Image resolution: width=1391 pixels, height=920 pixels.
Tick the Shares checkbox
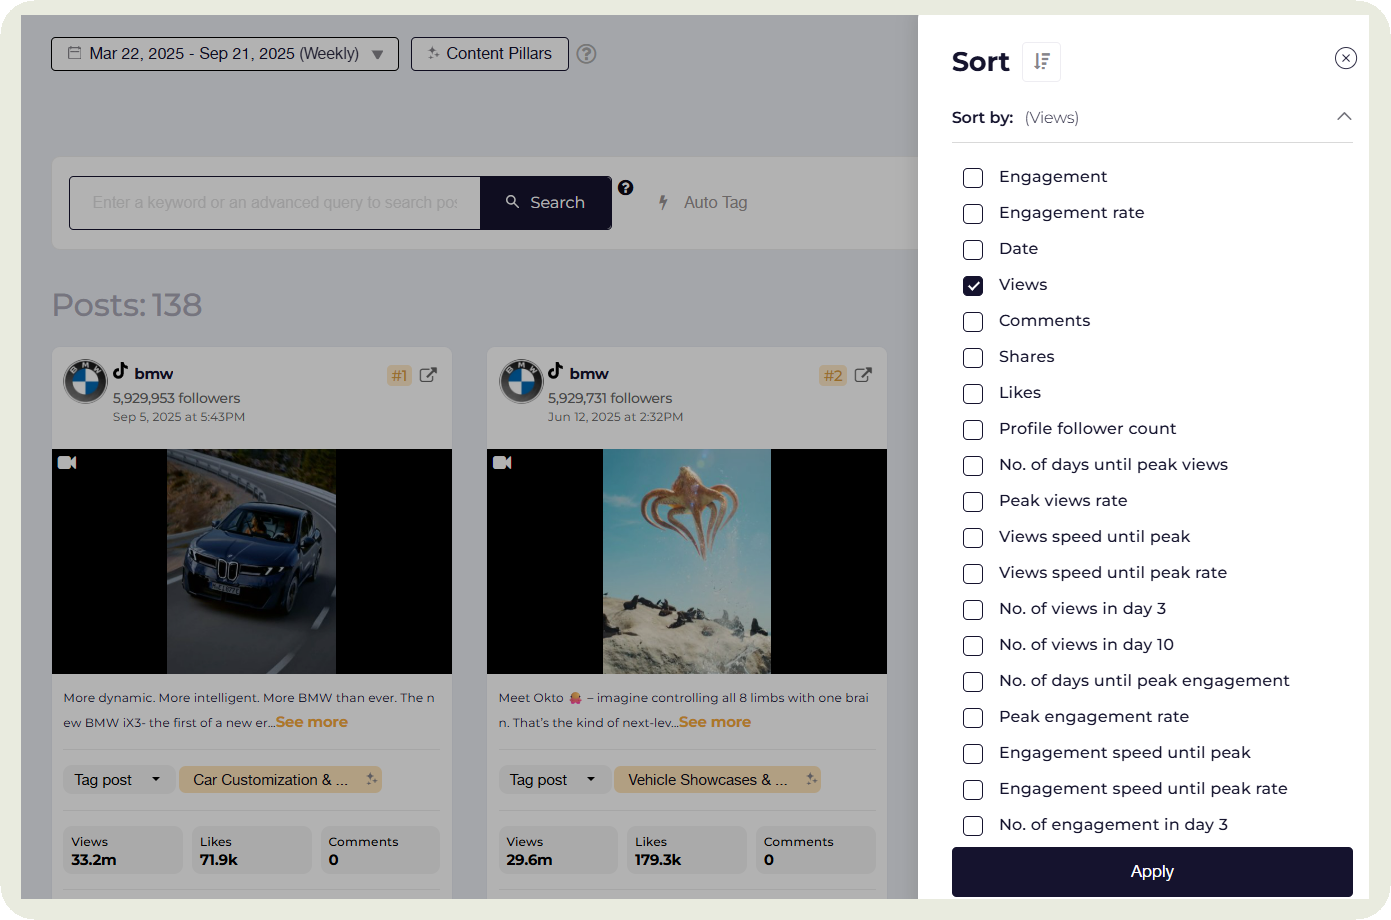coord(973,358)
